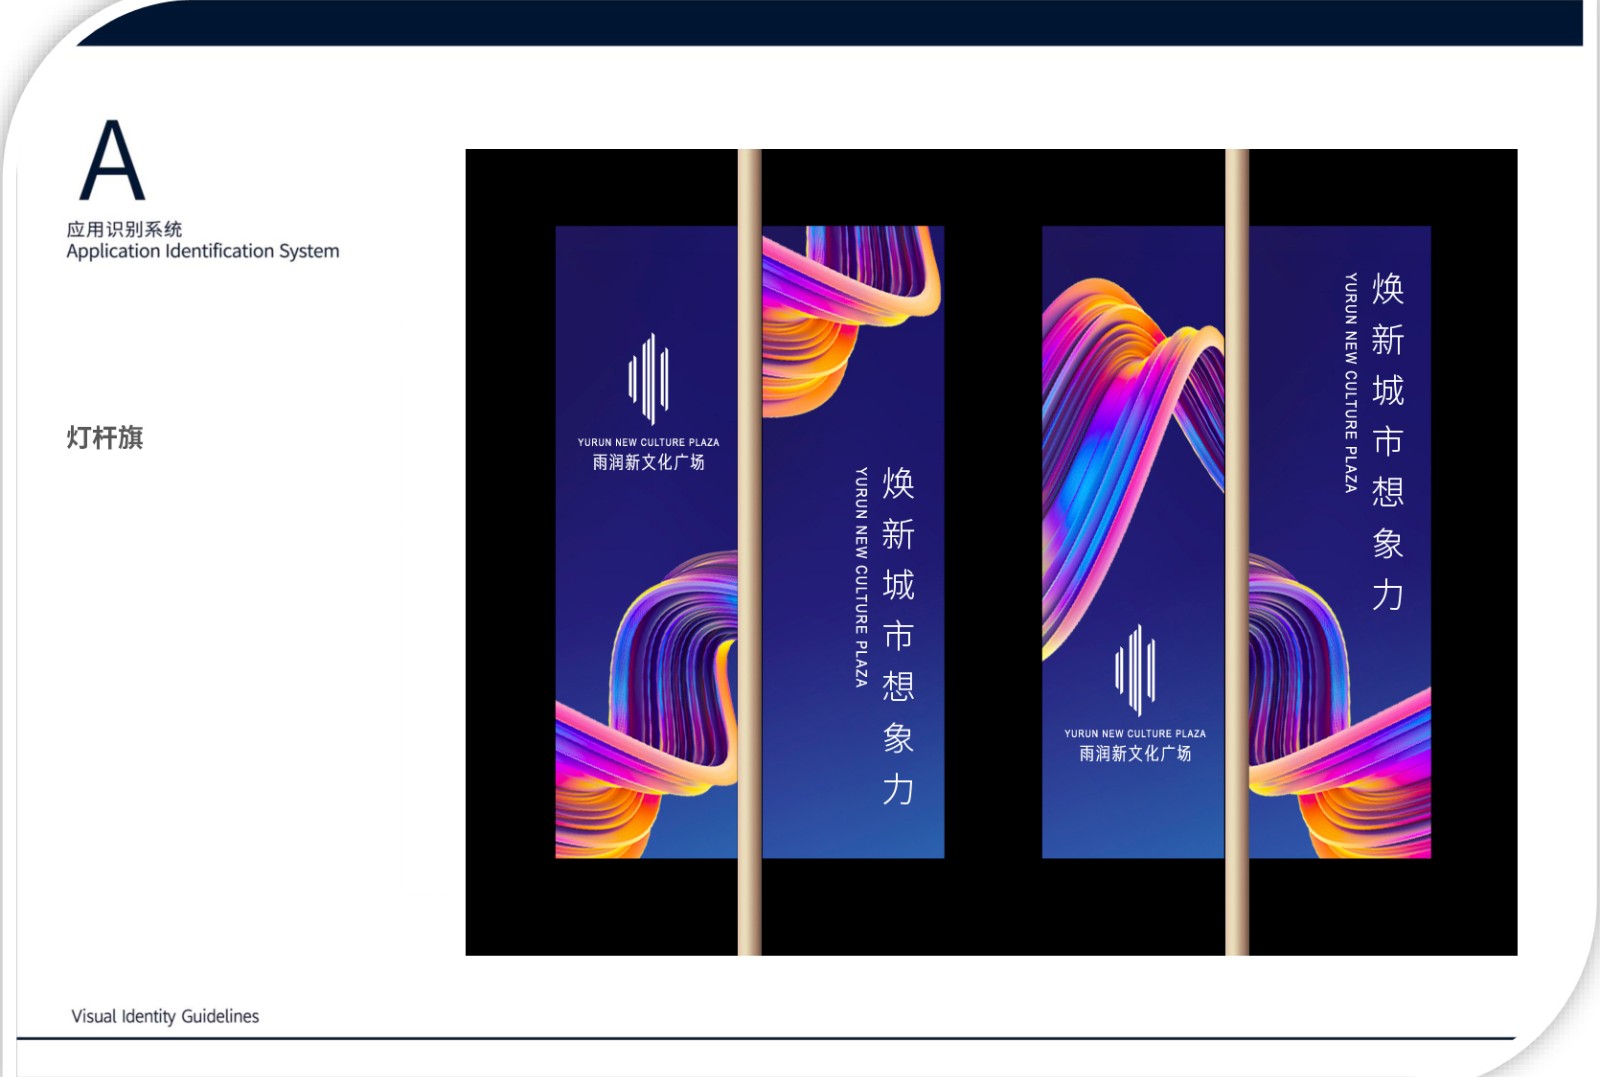Click the left gold lamp pole

pyautogui.click(x=749, y=550)
